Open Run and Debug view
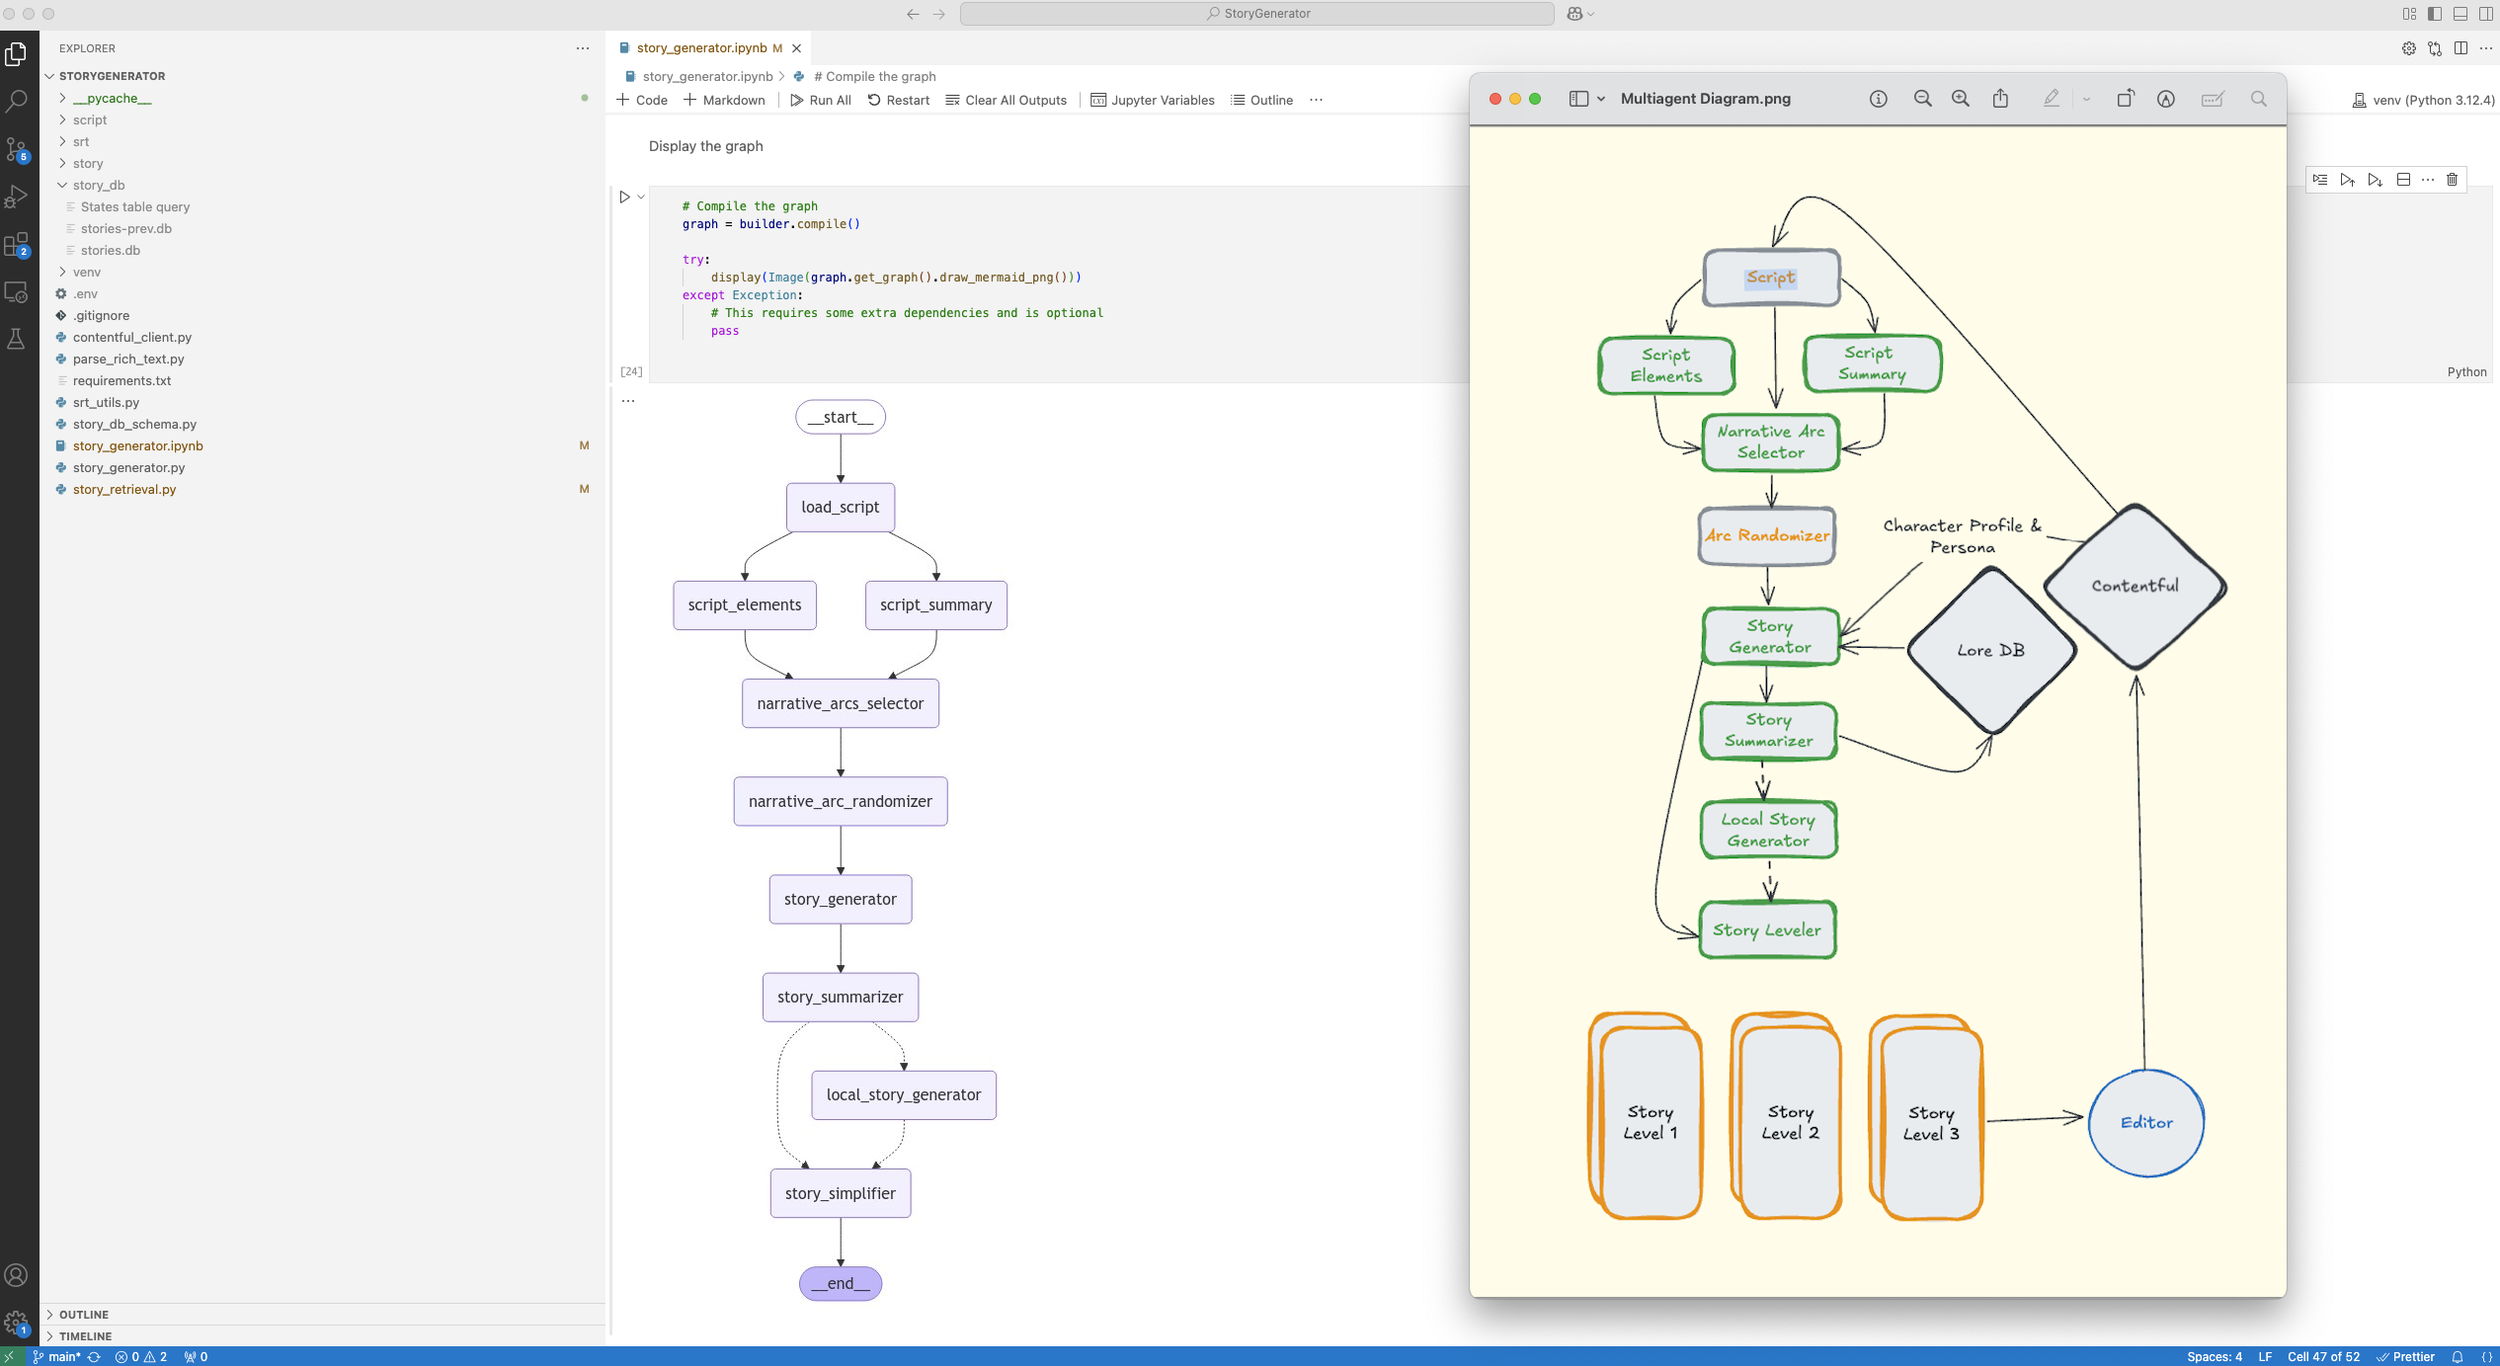This screenshot has height=1366, width=2500. click(16, 196)
